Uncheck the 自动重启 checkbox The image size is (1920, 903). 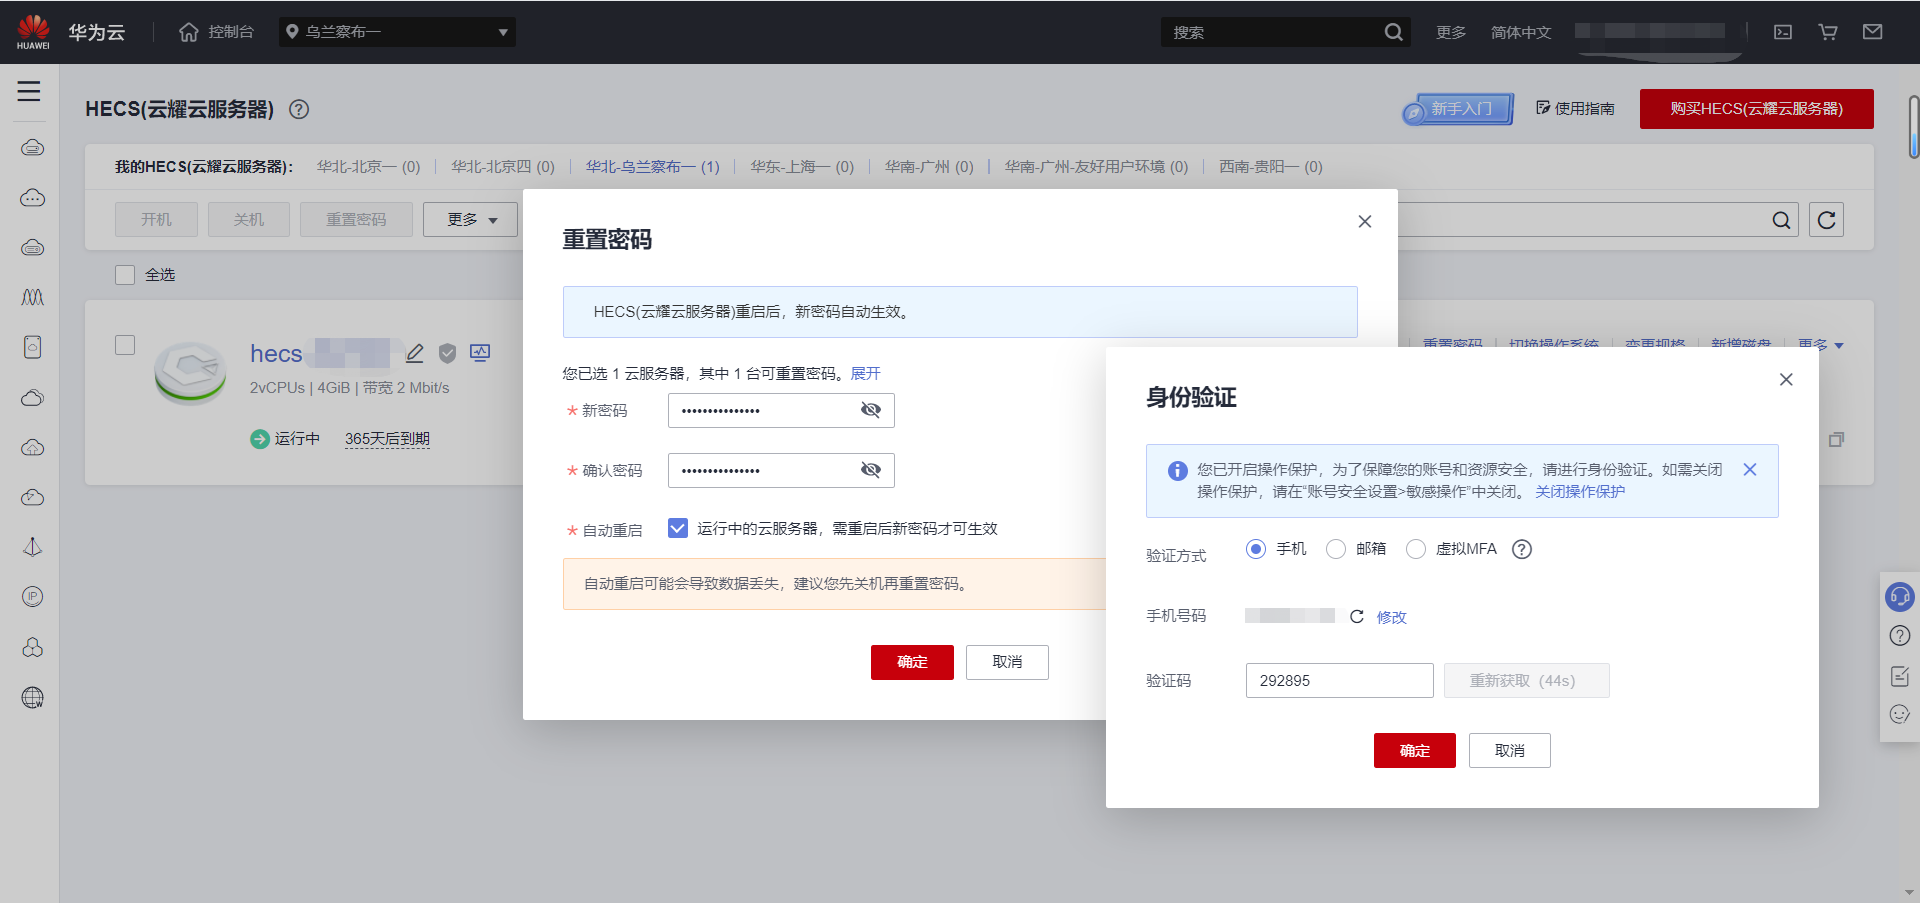(x=677, y=528)
